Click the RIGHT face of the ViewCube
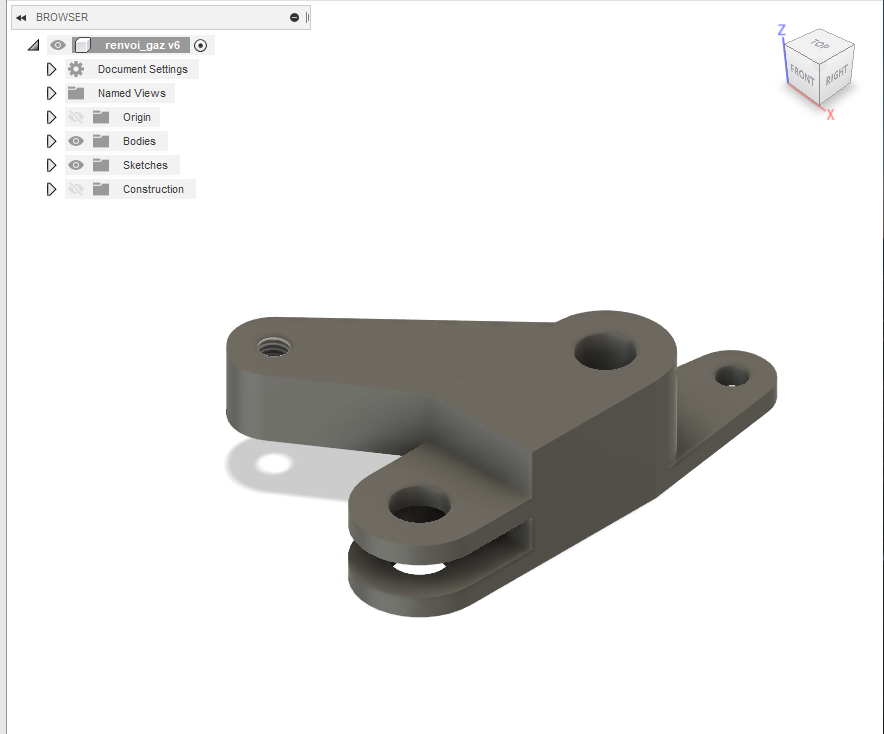Viewport: 884px width, 734px height. tap(837, 74)
